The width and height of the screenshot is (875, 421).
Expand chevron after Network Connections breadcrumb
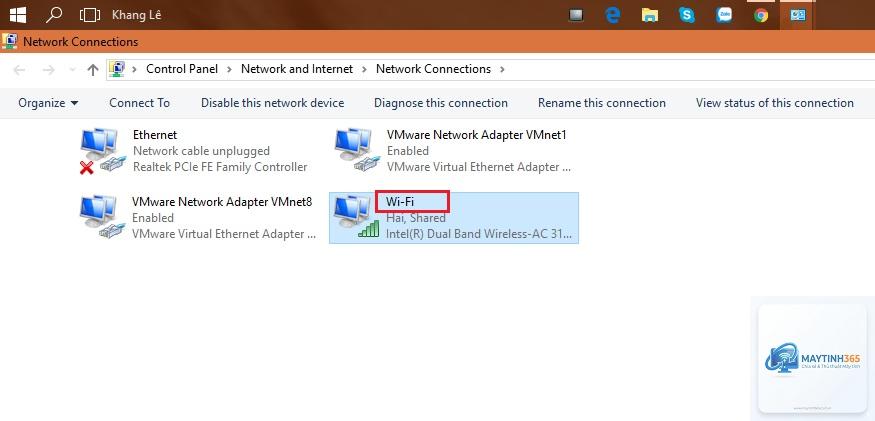click(x=503, y=69)
